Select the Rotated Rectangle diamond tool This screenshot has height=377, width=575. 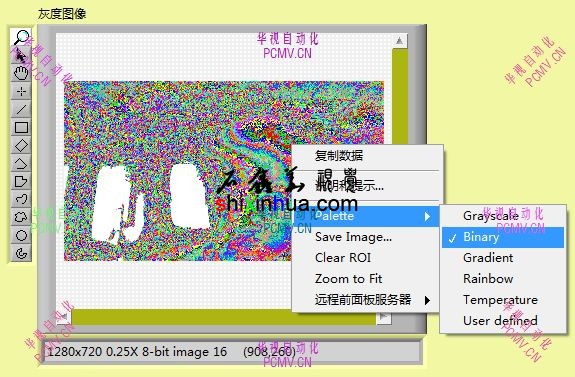(x=21, y=145)
